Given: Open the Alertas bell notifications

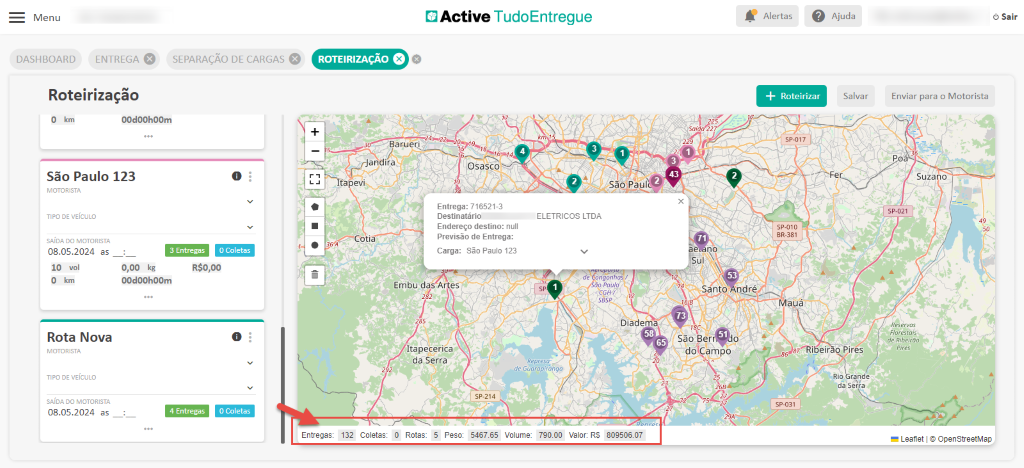Looking at the screenshot, I should click(x=767, y=16).
